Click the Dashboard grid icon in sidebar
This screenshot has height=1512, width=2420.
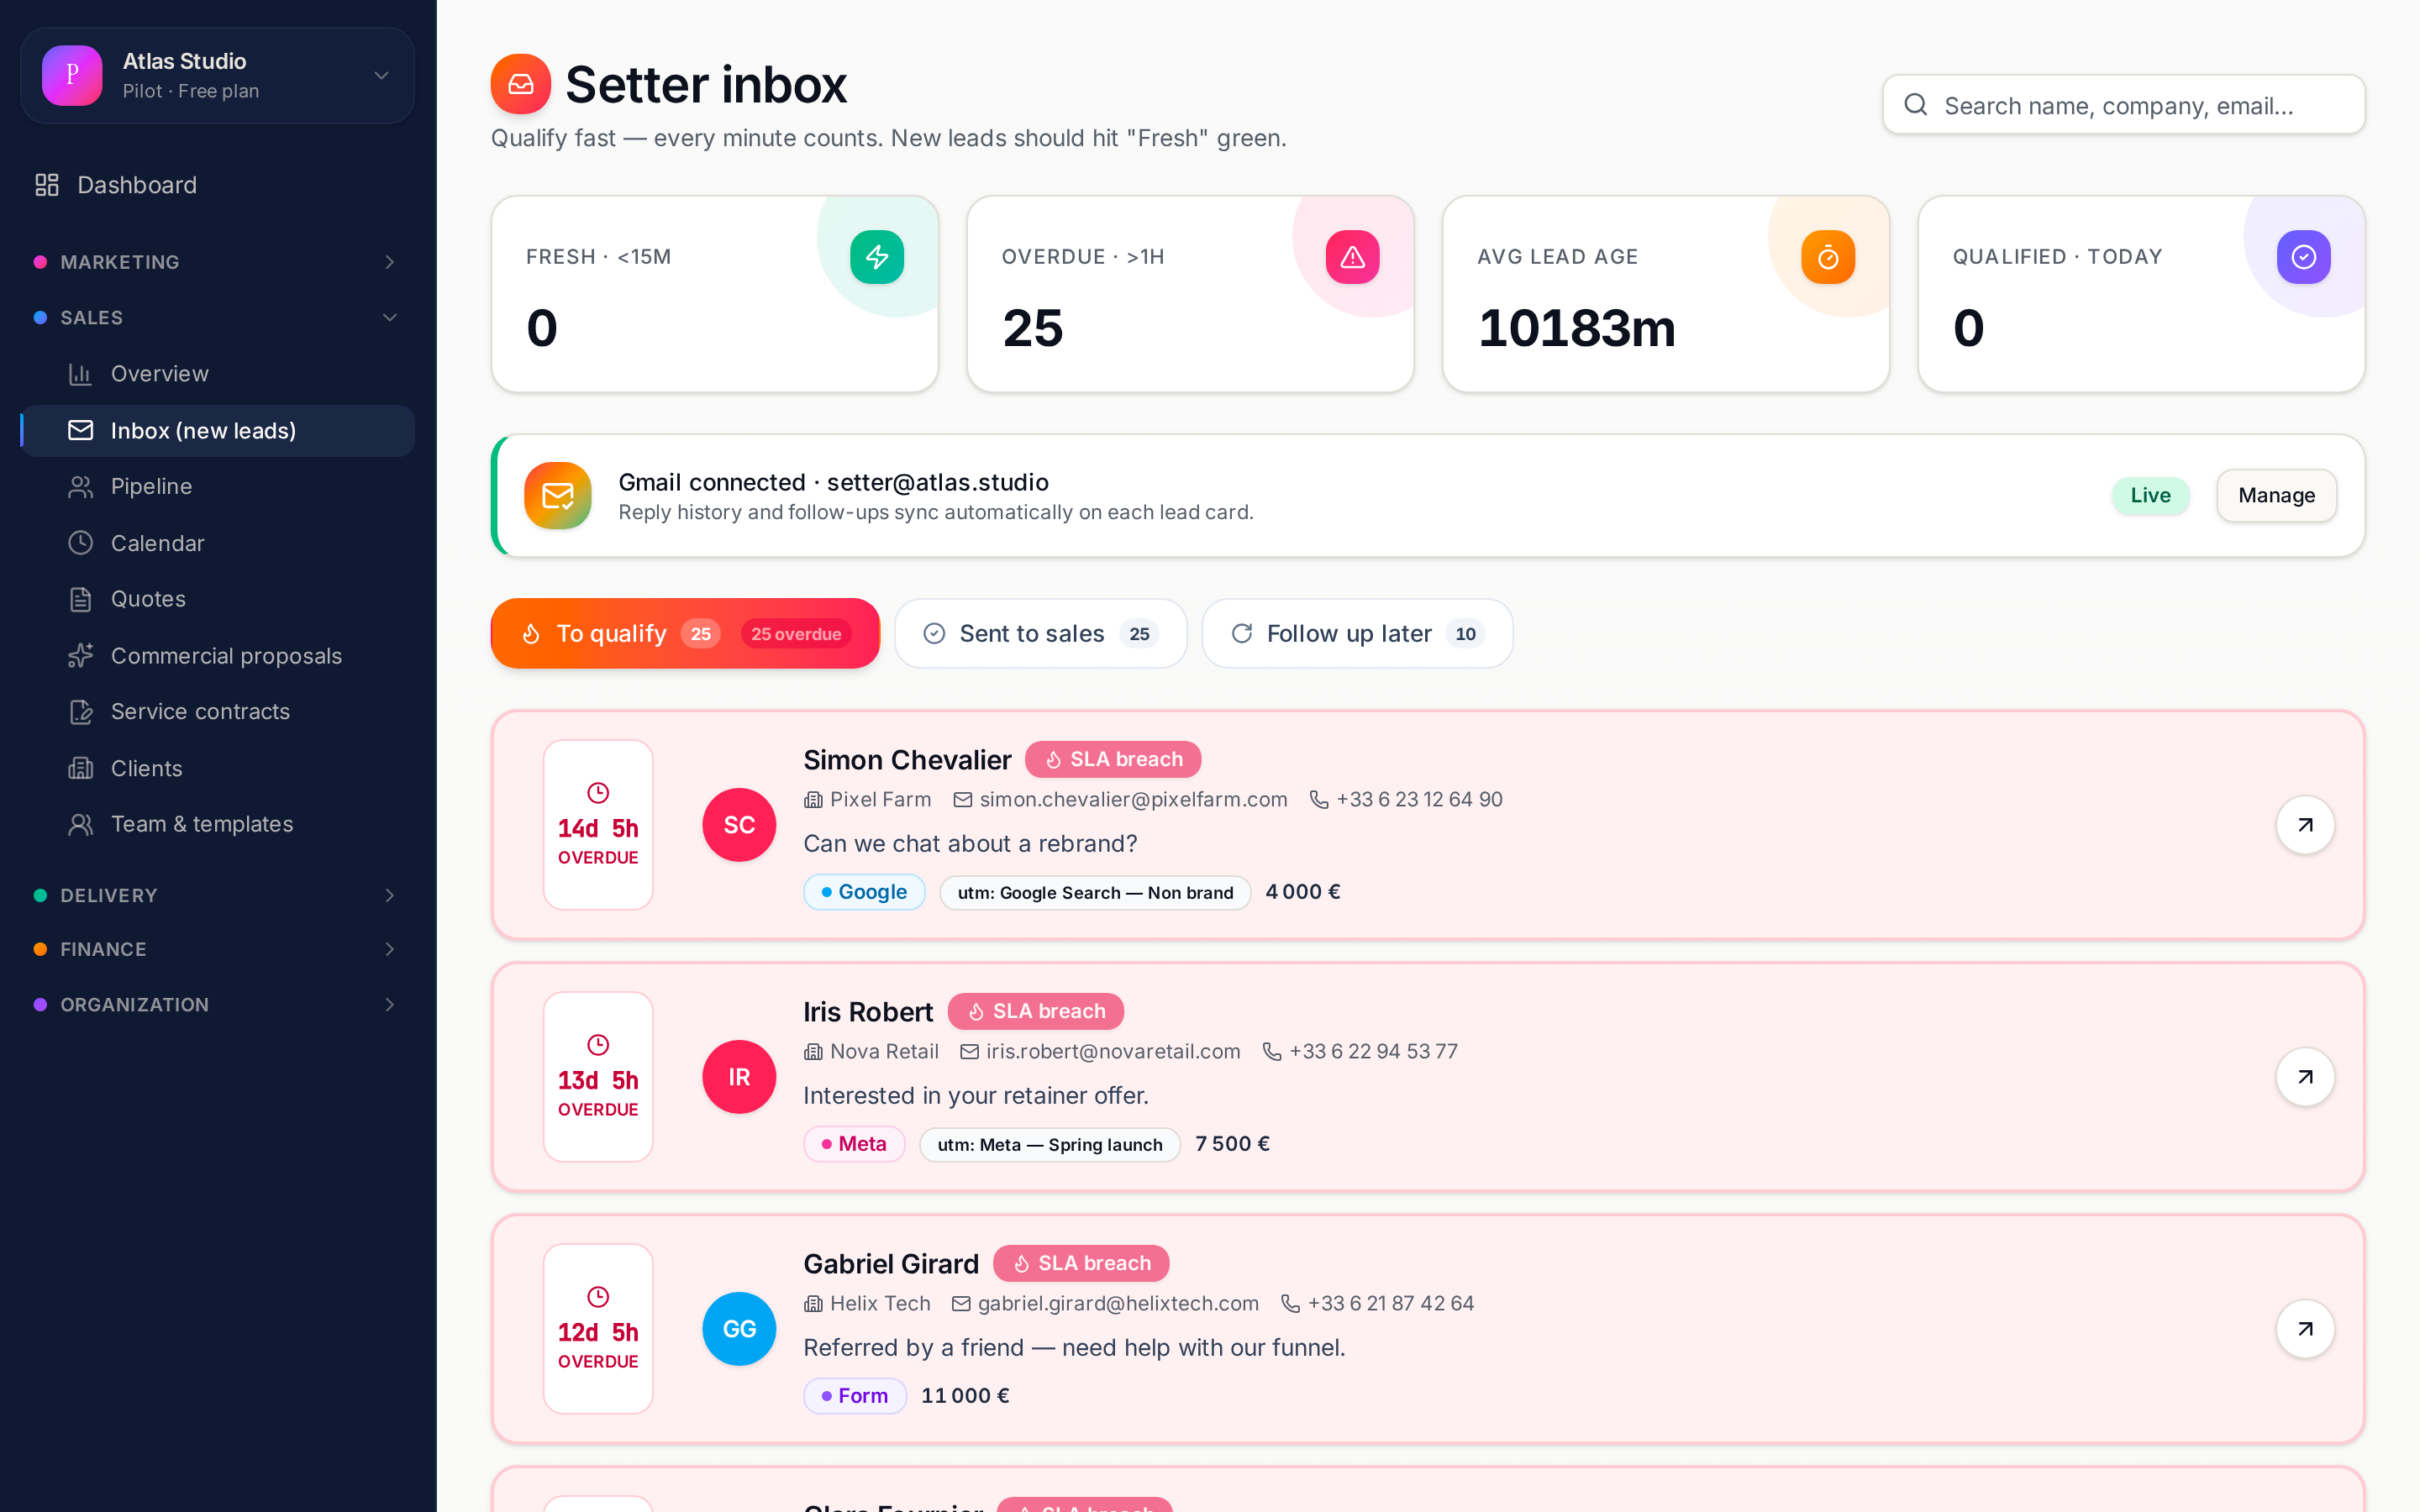click(x=47, y=185)
